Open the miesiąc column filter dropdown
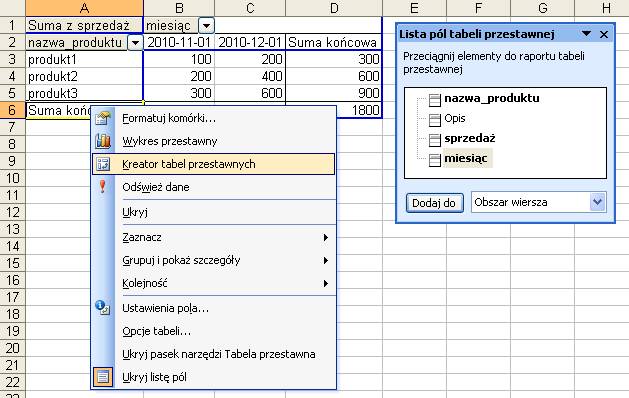This screenshot has width=629, height=398. pyautogui.click(x=206, y=26)
